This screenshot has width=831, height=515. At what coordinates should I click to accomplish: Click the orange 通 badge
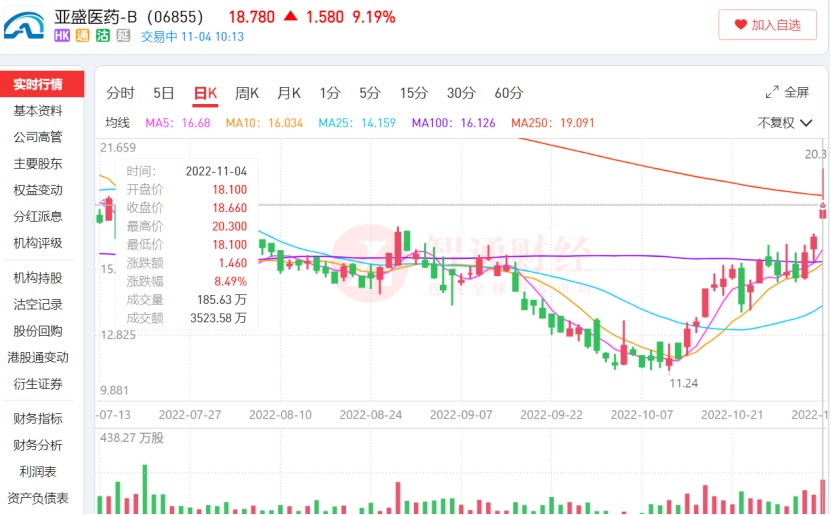tap(82, 35)
